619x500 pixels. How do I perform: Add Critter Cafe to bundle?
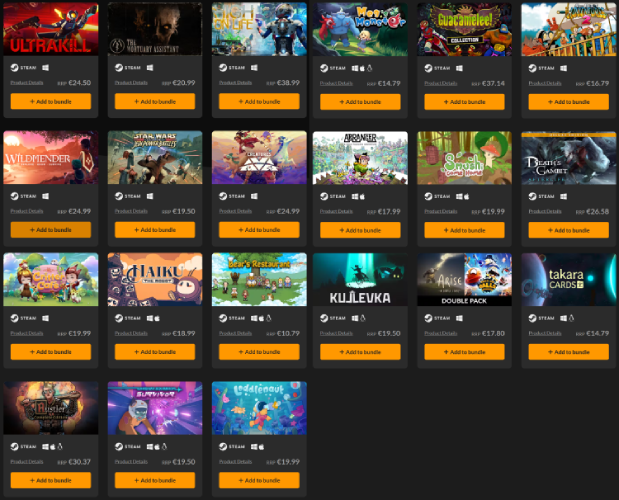[51, 352]
